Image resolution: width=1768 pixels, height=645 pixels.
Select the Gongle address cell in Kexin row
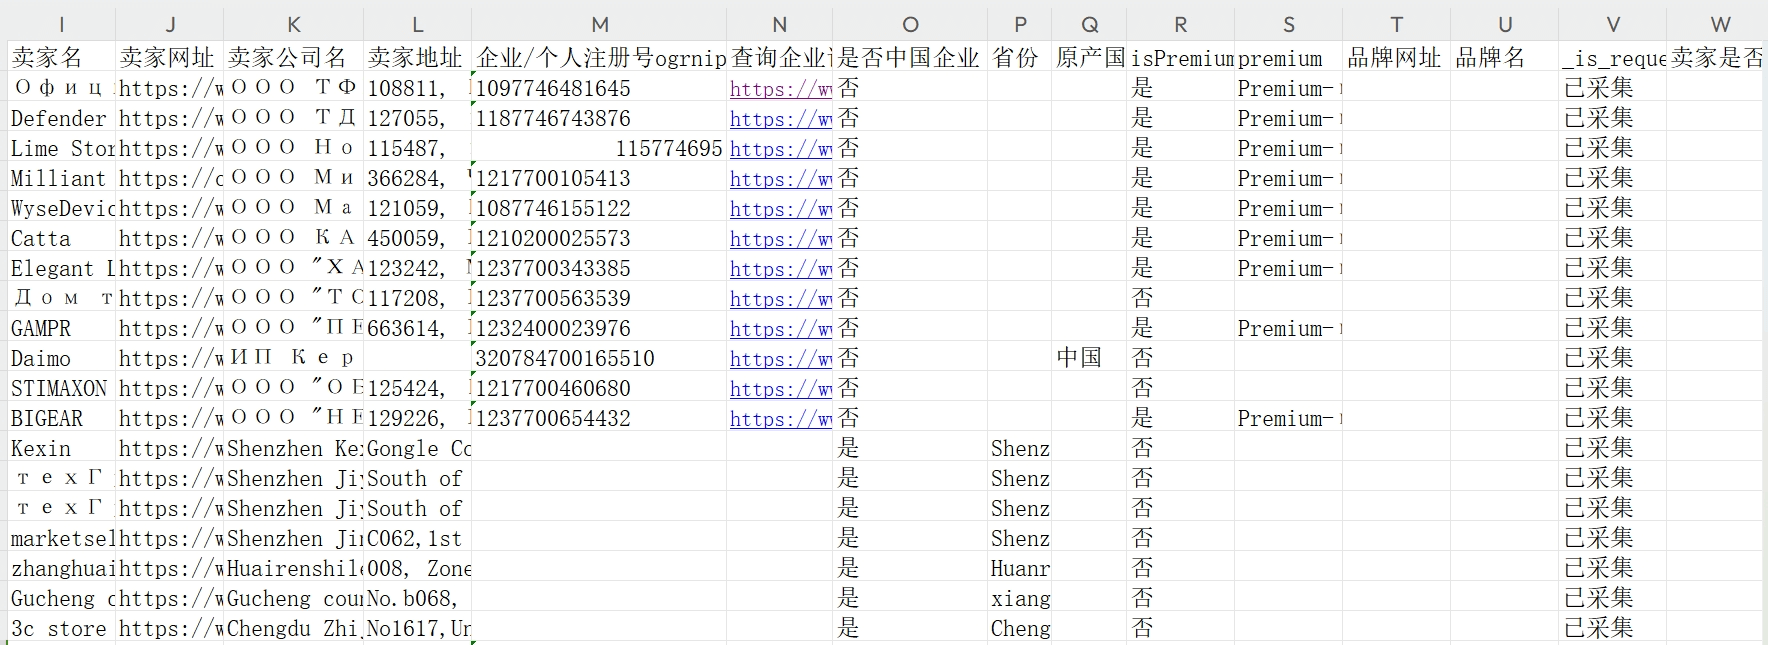point(418,448)
